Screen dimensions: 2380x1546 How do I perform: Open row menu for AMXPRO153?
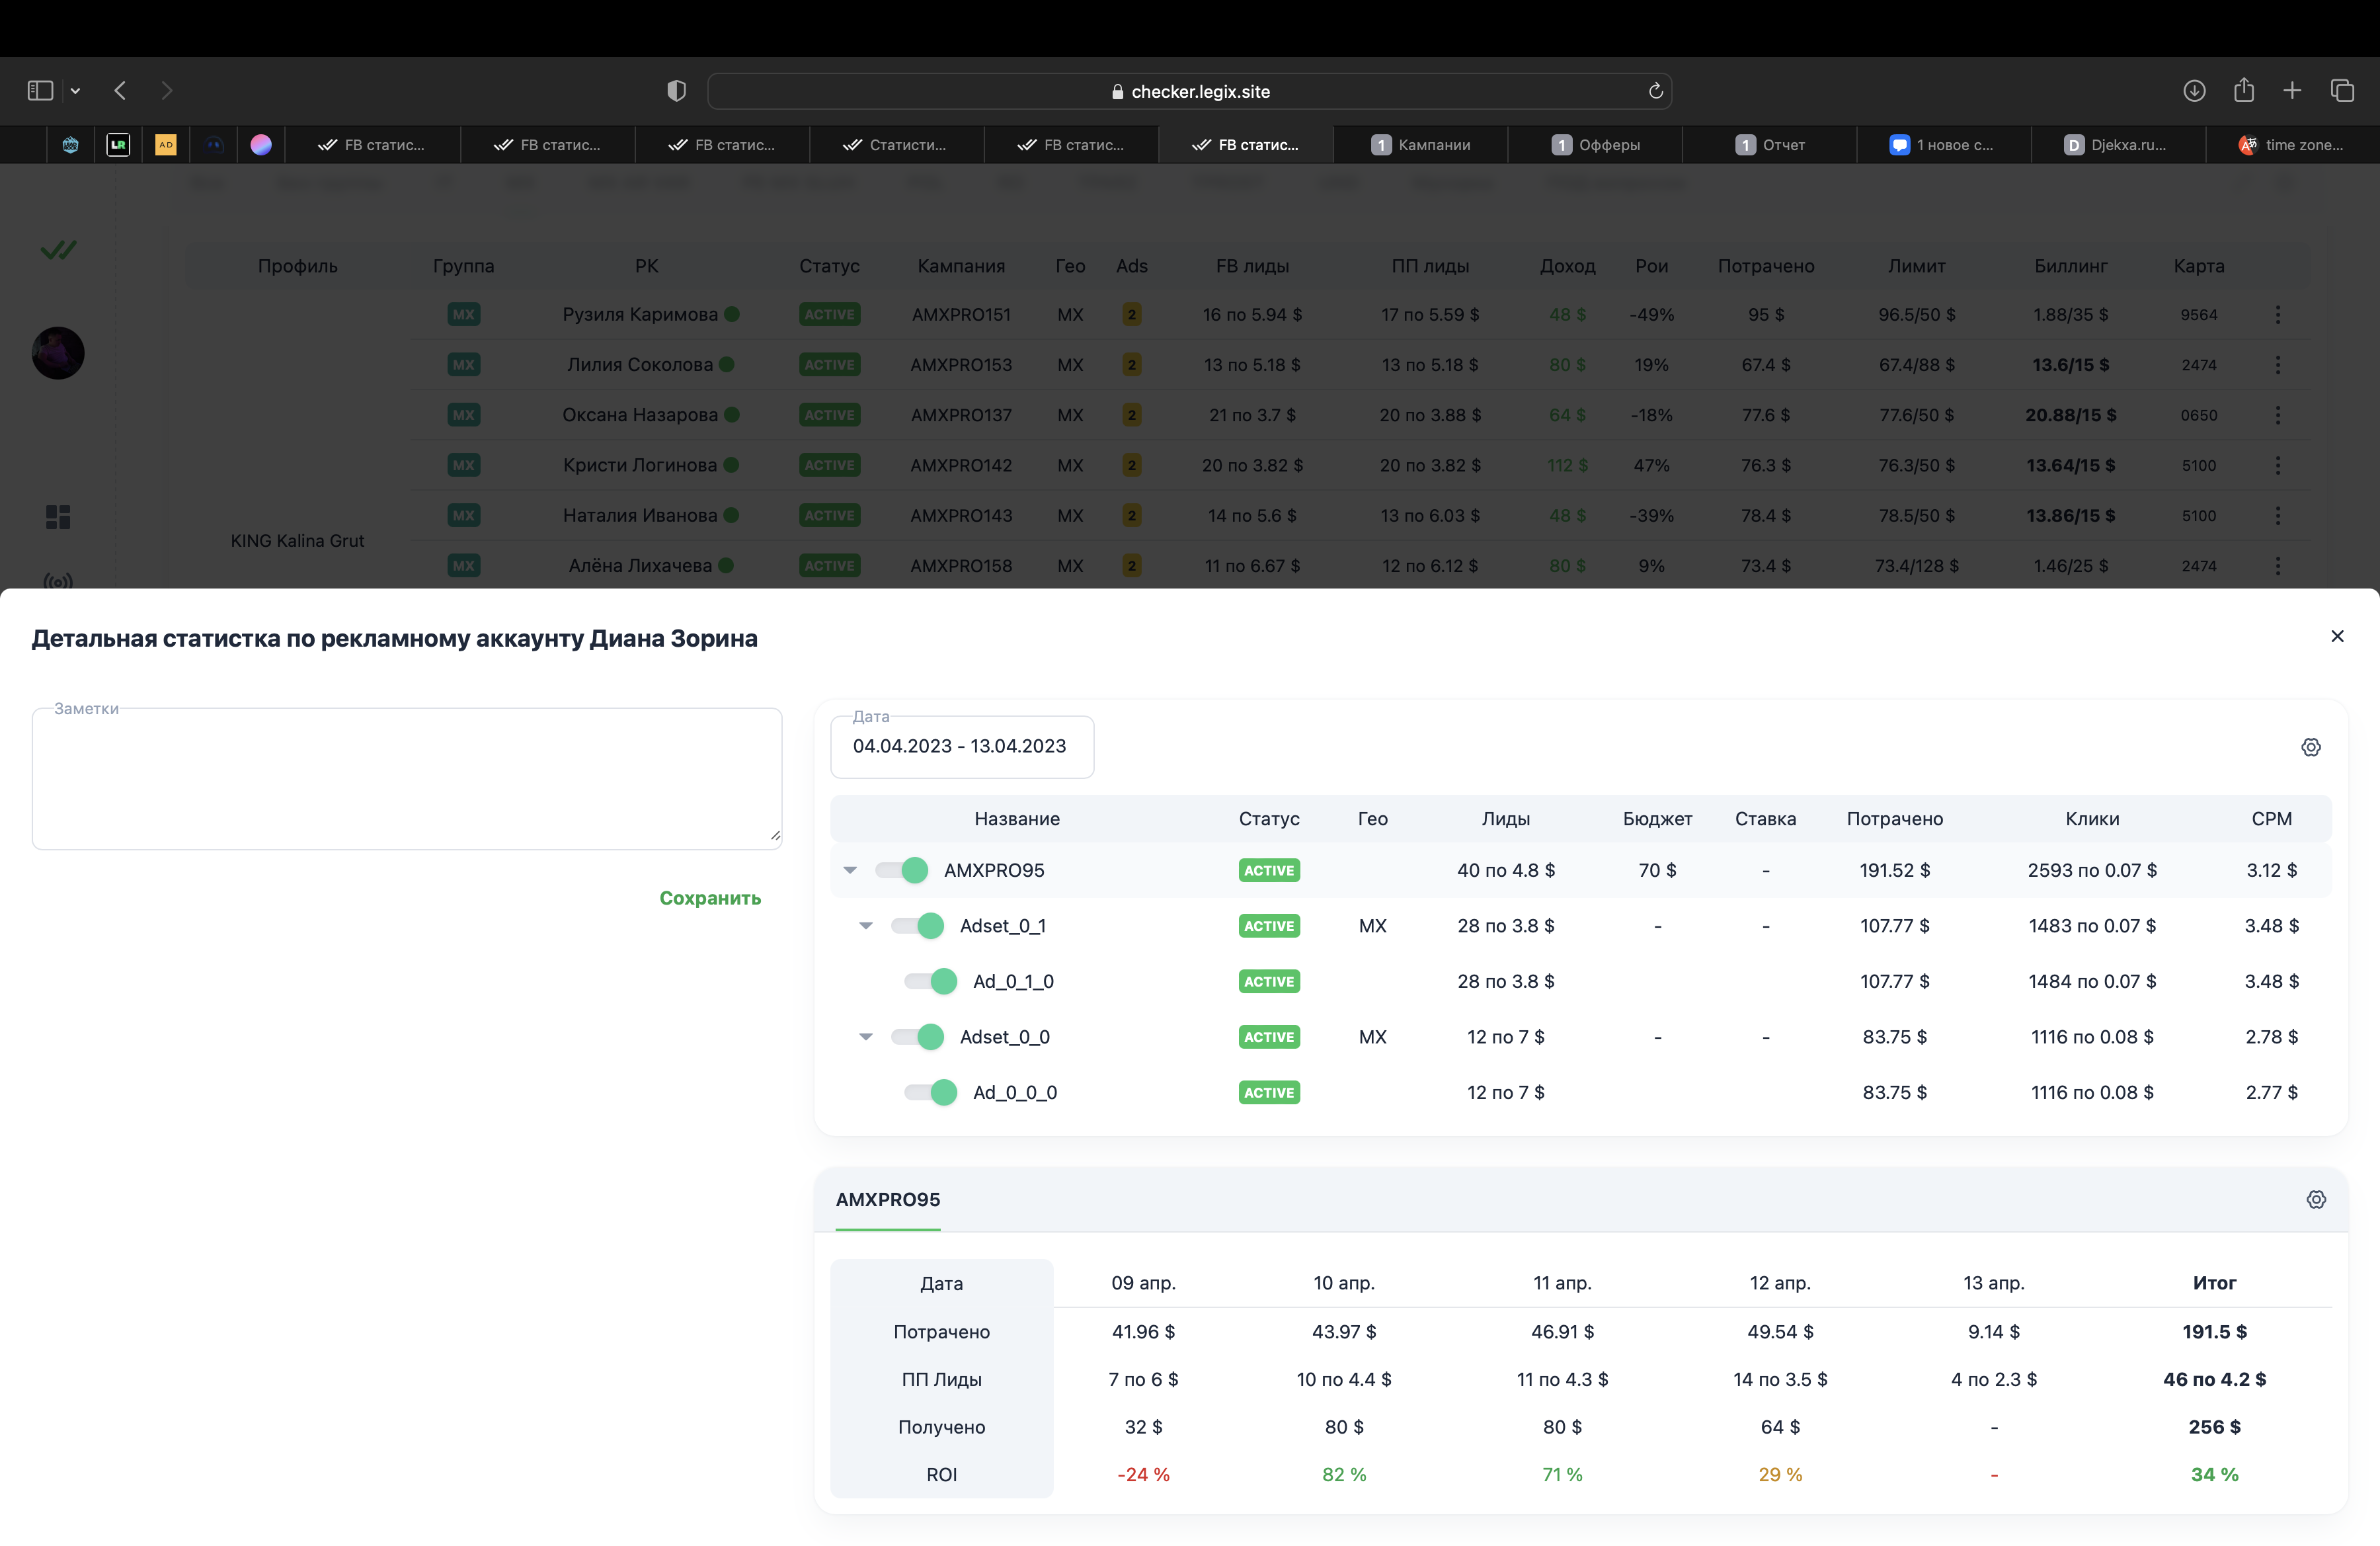tap(2278, 364)
